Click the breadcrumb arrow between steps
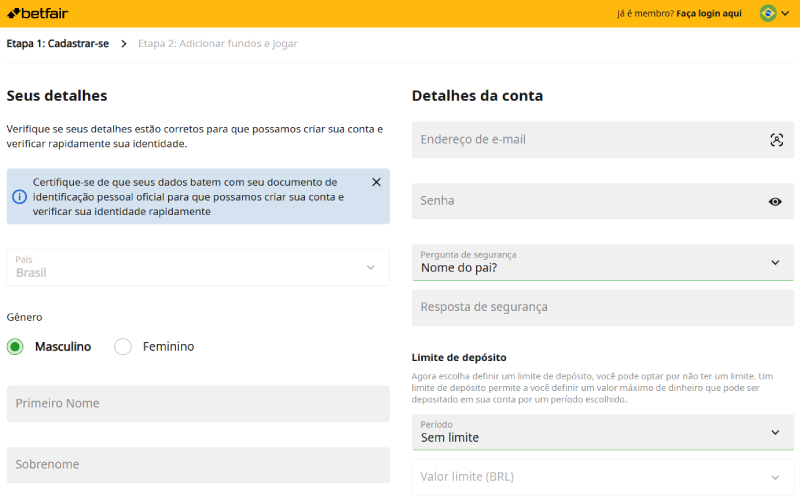 tap(123, 44)
